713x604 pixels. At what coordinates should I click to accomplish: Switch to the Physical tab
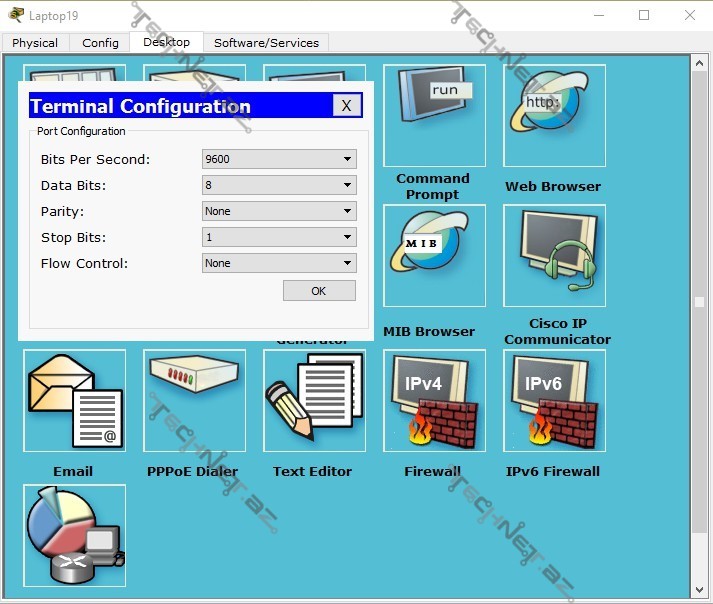(35, 43)
